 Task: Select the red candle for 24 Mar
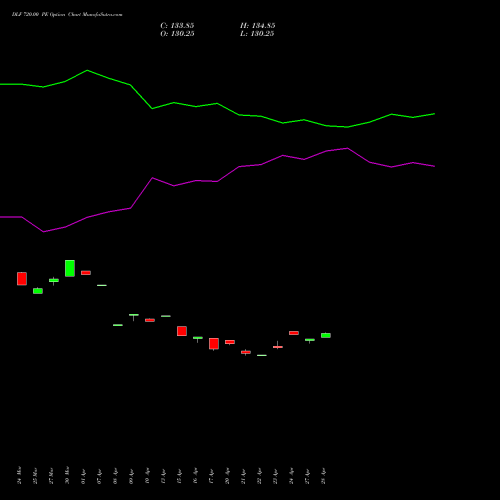tap(22, 279)
